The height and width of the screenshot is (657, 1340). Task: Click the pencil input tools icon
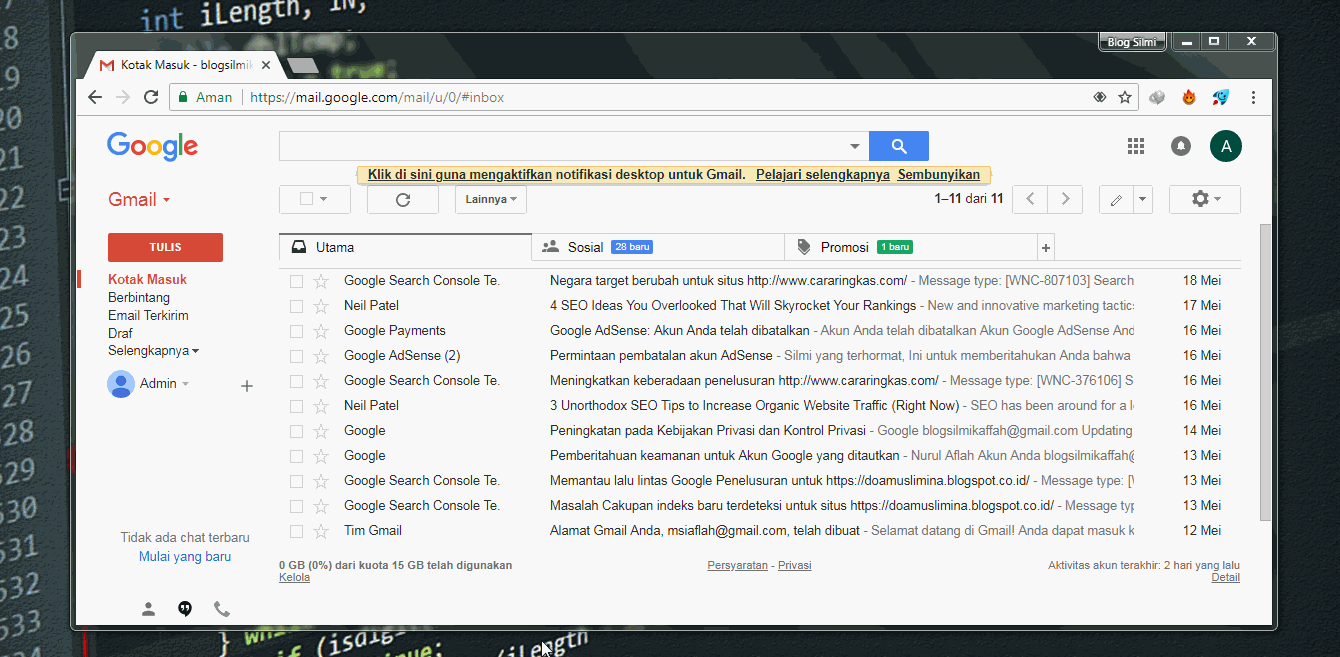coord(1116,199)
